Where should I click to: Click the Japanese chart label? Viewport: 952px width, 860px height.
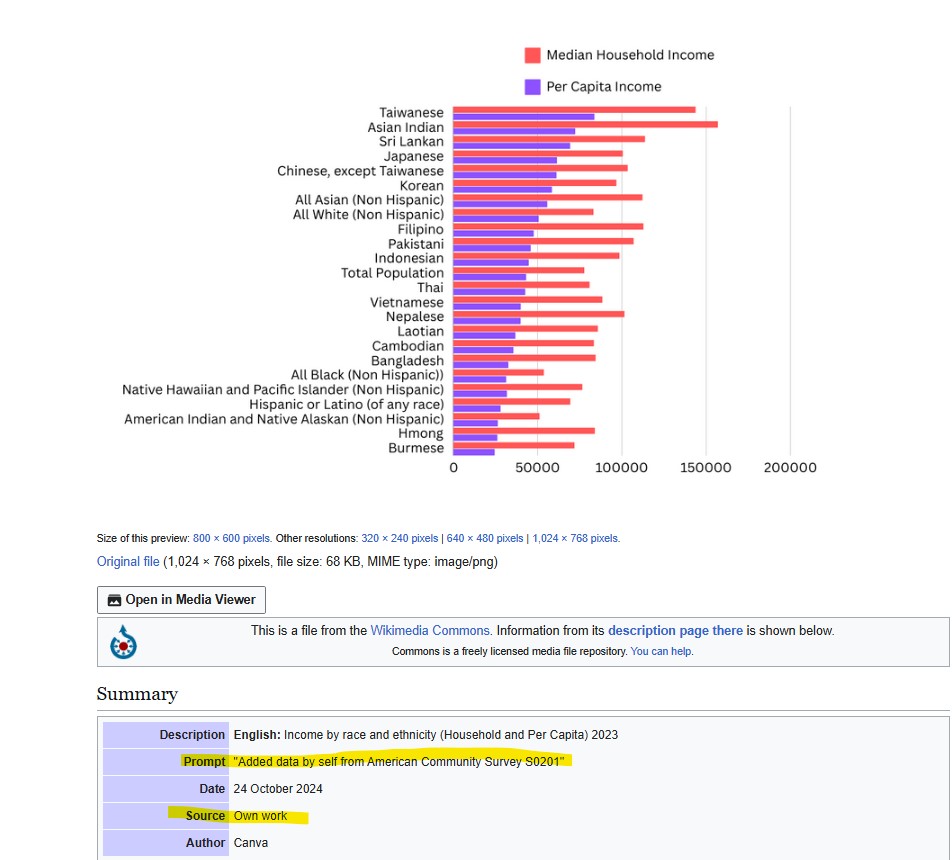413,156
